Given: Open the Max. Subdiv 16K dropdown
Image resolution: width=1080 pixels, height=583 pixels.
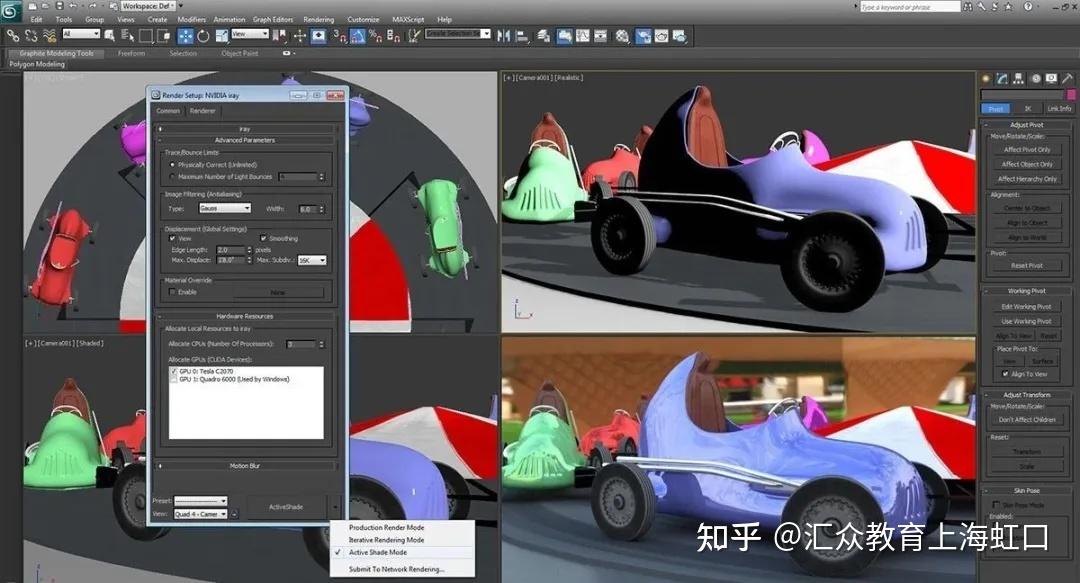Looking at the screenshot, I should 313,261.
